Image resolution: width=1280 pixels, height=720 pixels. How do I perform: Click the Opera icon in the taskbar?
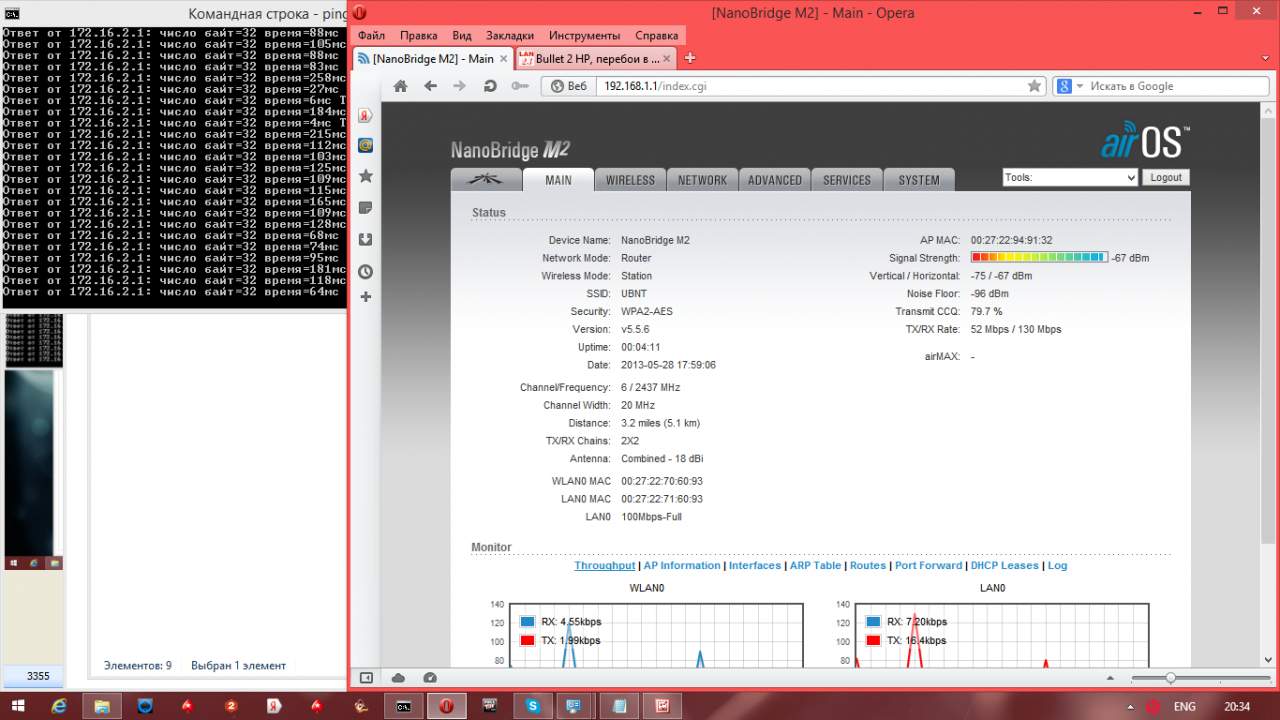[446, 706]
